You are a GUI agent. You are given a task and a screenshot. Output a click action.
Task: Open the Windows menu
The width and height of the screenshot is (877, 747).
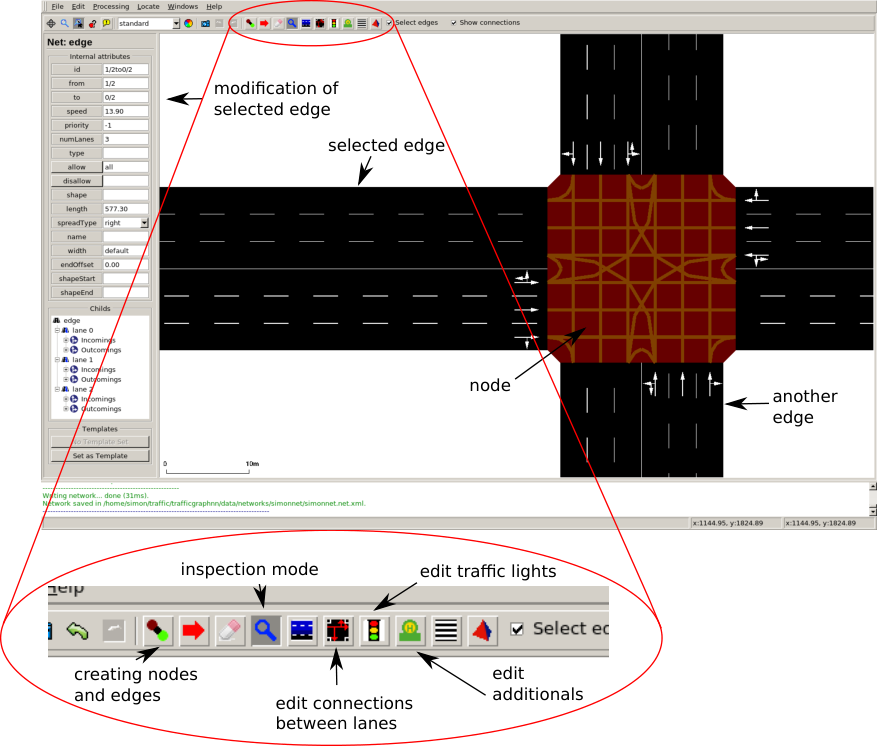point(183,7)
